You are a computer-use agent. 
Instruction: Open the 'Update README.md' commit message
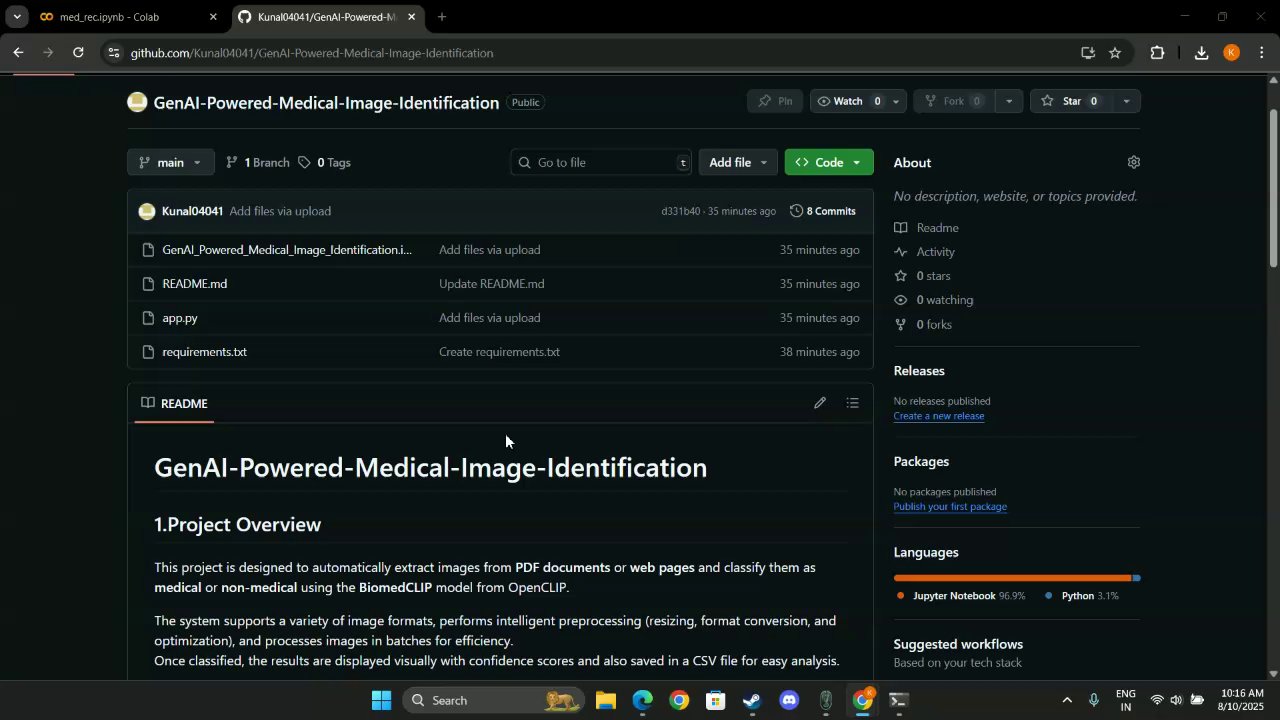click(492, 284)
